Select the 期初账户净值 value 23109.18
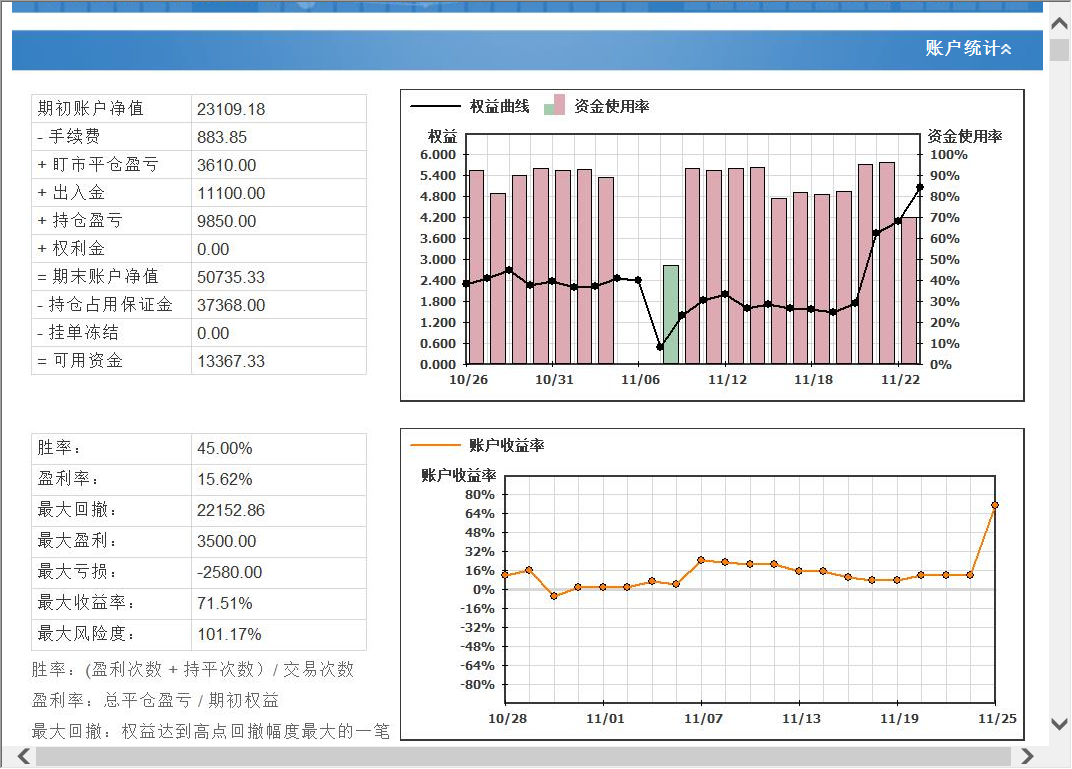Screen dimensions: 1072x769 [x=231, y=109]
